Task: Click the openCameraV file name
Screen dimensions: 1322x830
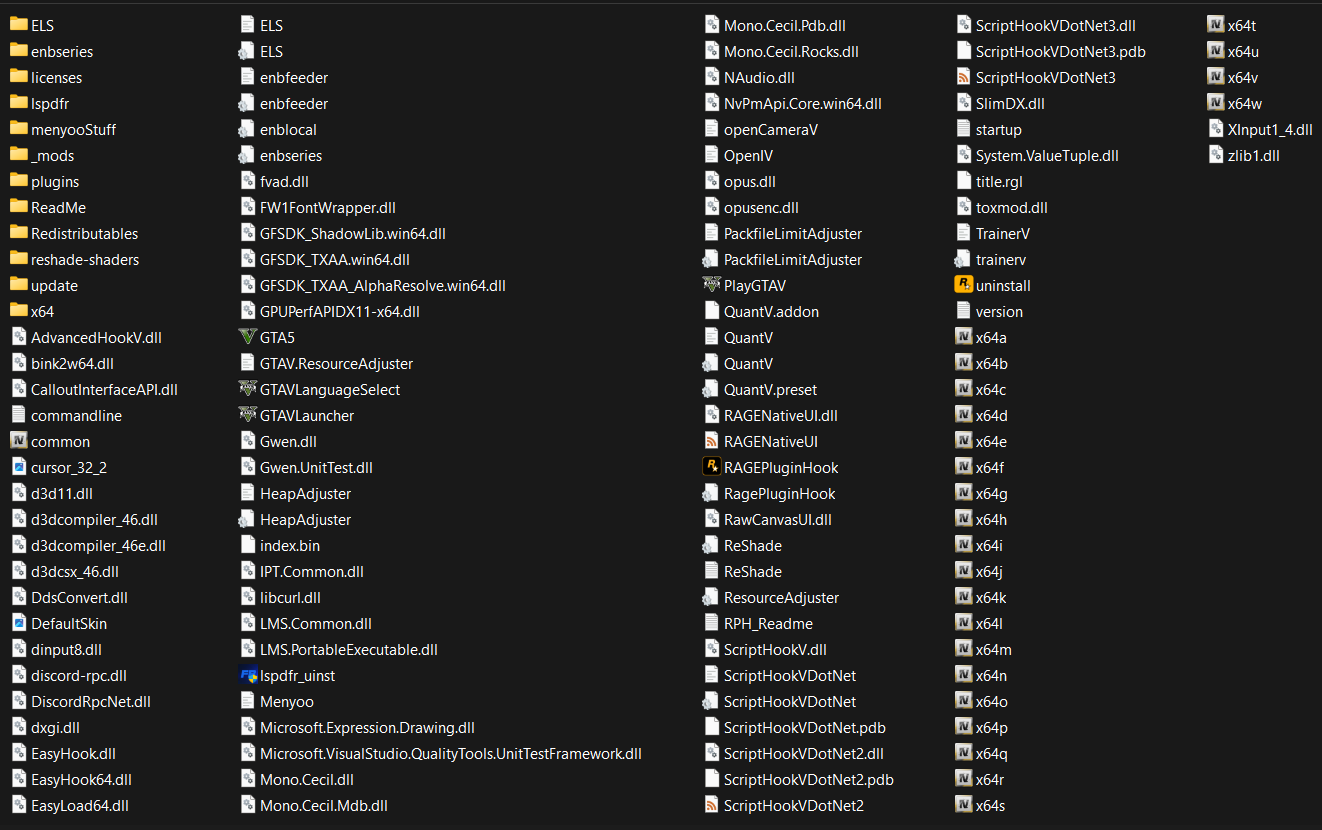Action: [x=771, y=129]
